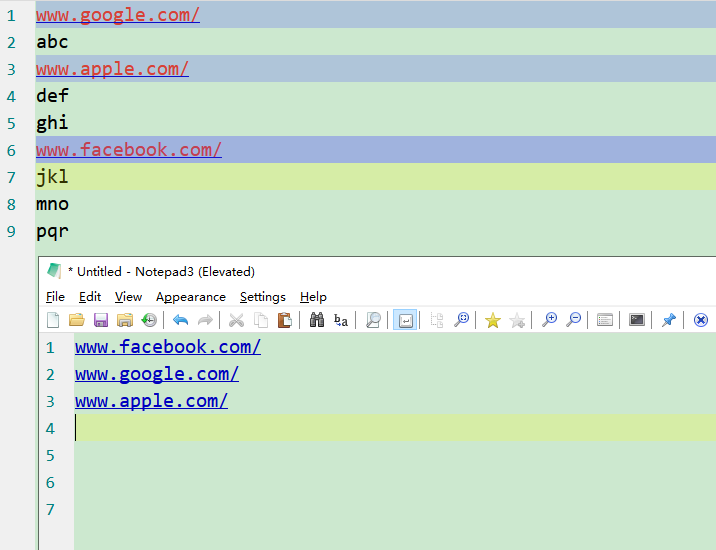Viewport: 716px width, 550px height.
Task: Click the Copy icon in the toolbar
Action: 261,320
